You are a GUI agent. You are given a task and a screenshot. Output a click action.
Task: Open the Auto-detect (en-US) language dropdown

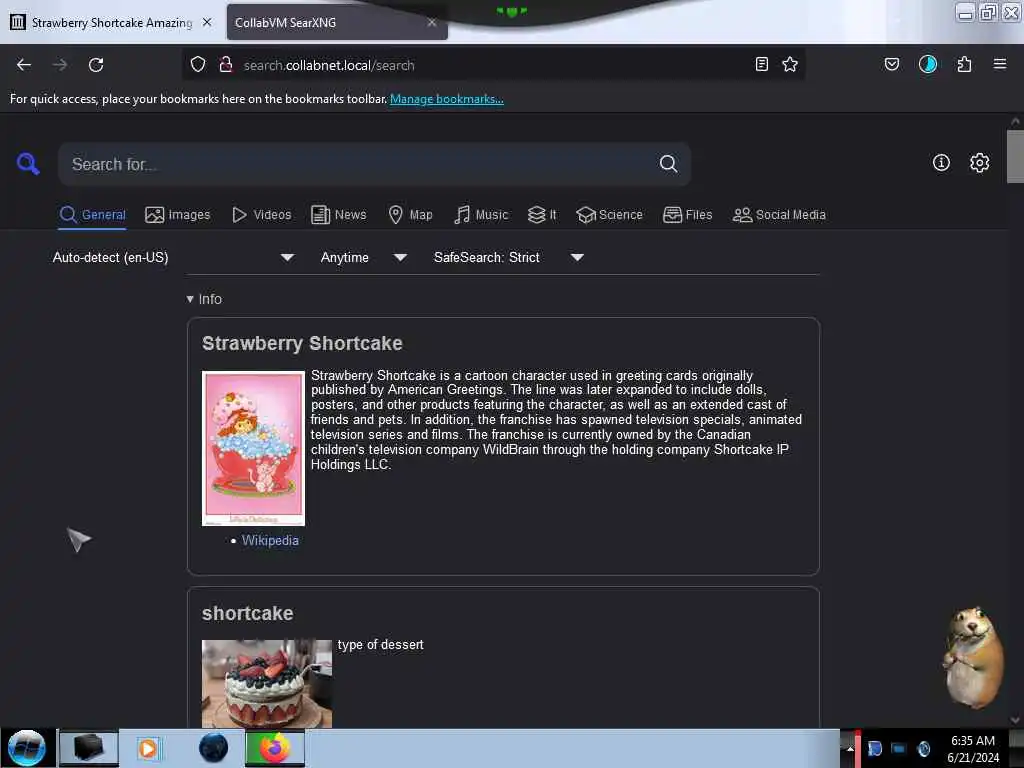[x=173, y=257]
